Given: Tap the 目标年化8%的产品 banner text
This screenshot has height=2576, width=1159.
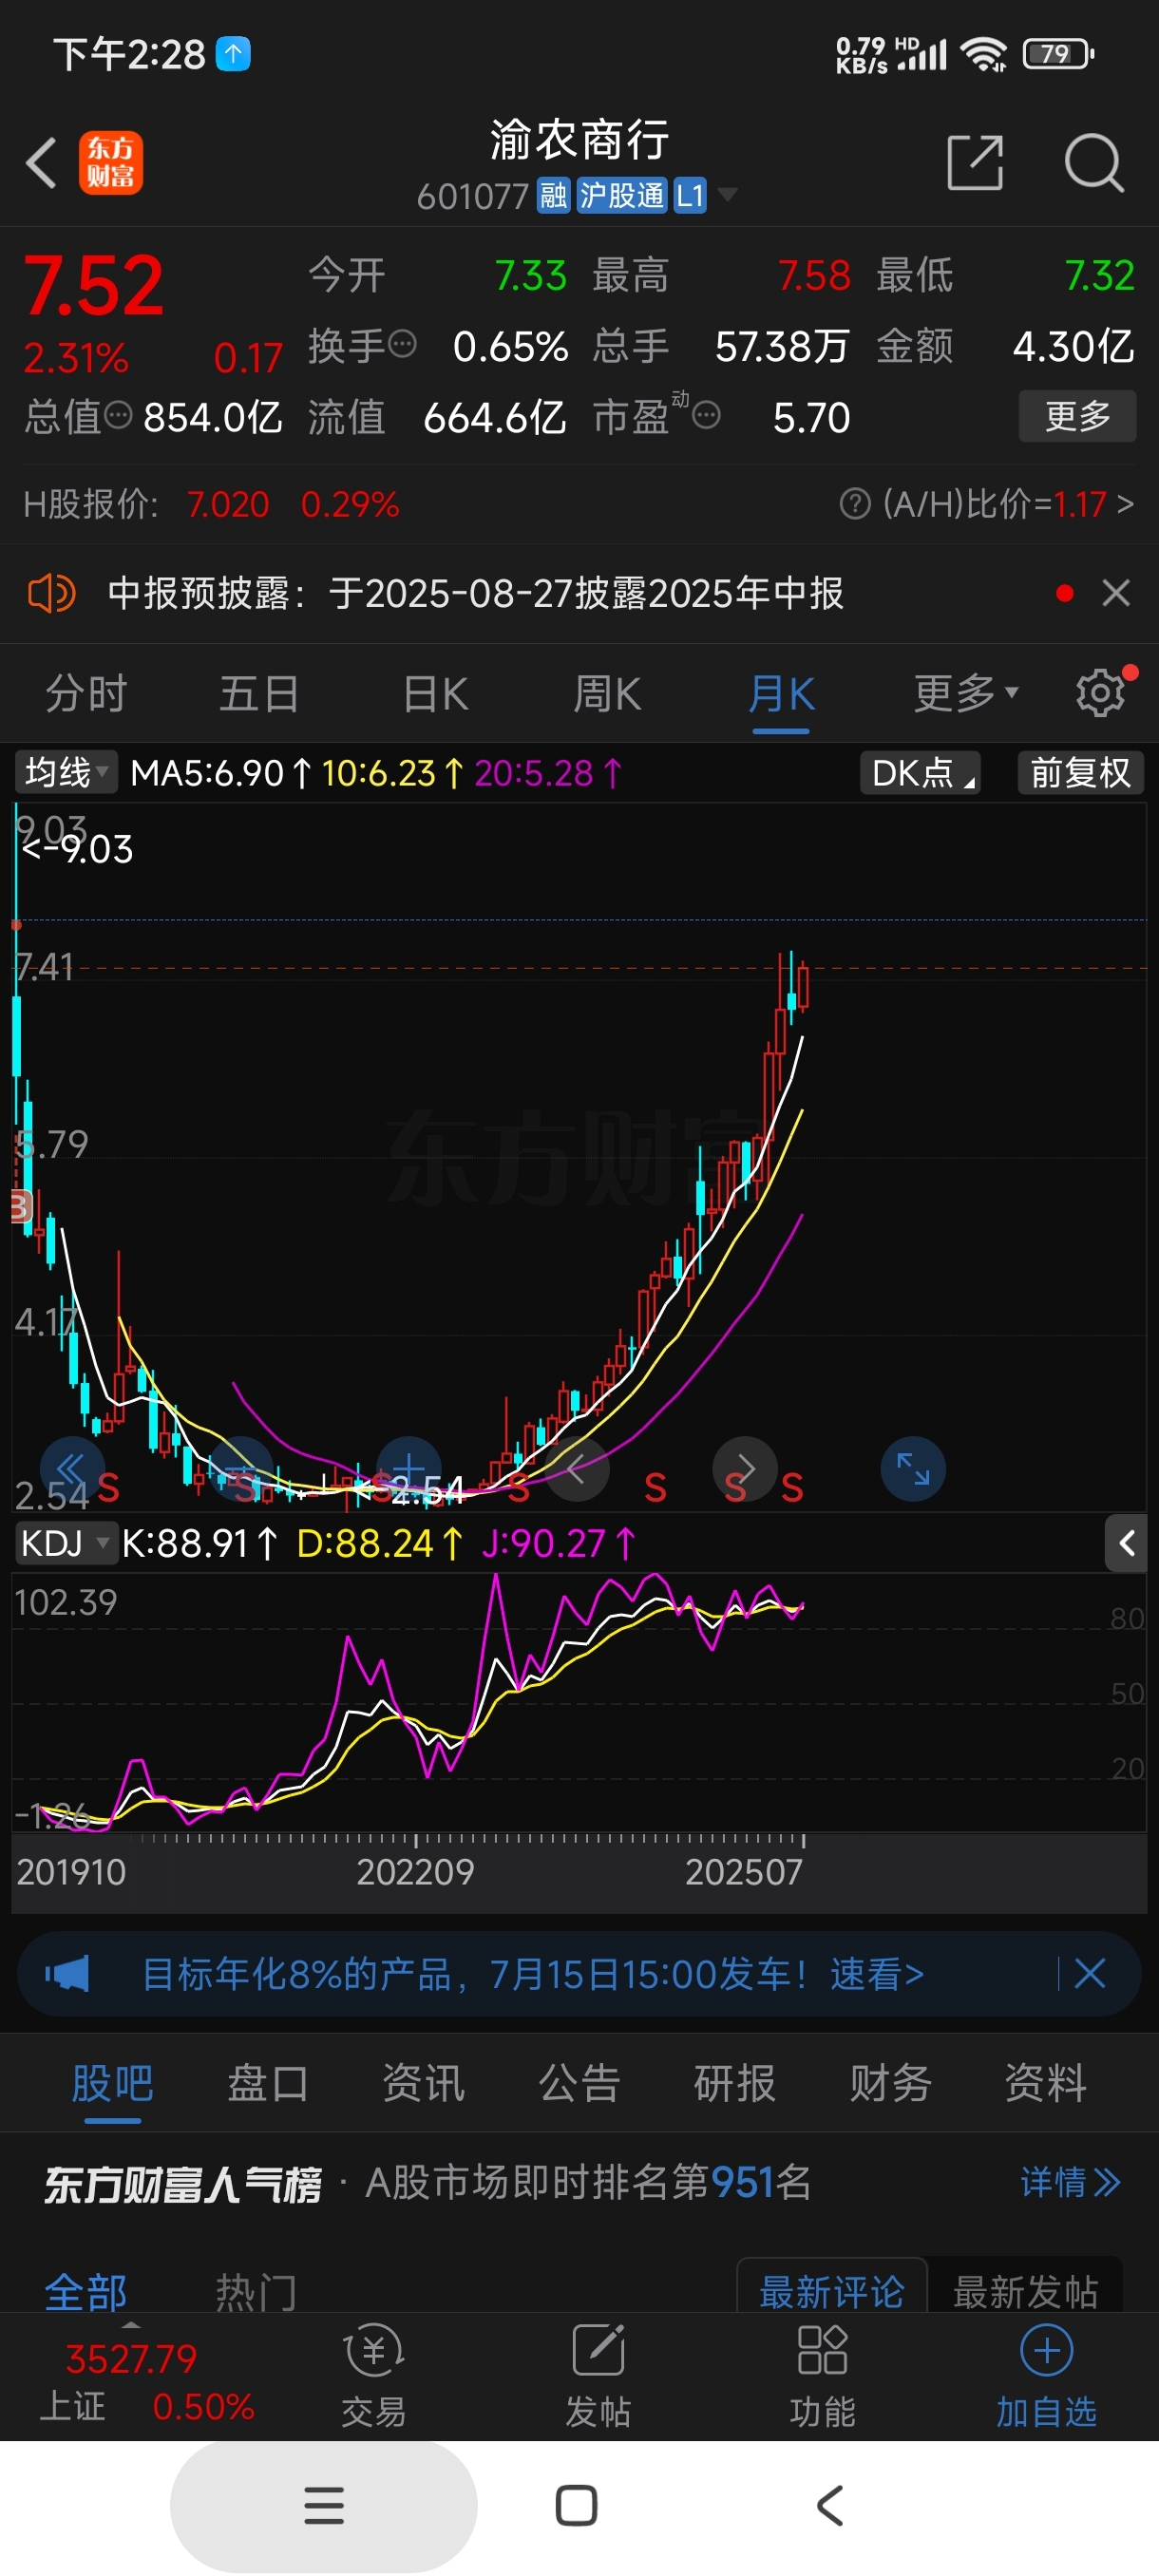Looking at the screenshot, I should (532, 1974).
